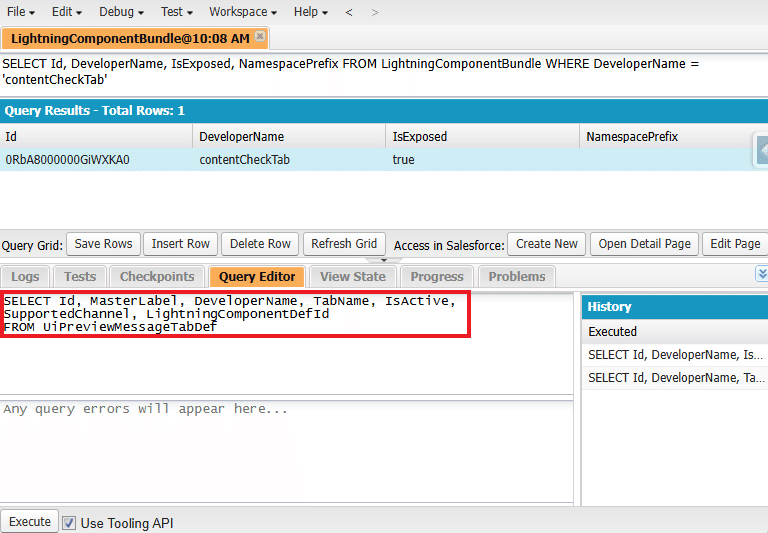The height and width of the screenshot is (533, 768).
Task: Select the cell 0RbA8000000GiWXKA0
Action: pyautogui.click(x=96, y=160)
